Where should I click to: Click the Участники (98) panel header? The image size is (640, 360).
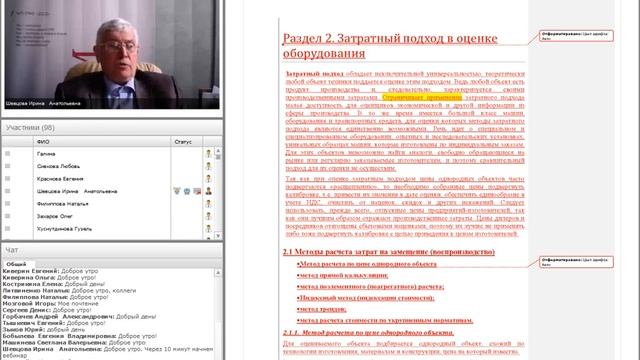point(112,128)
